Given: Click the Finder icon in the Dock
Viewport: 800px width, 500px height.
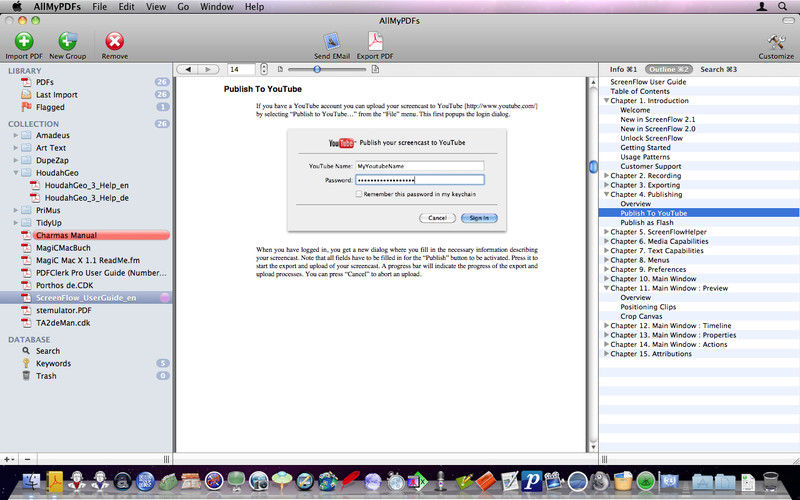Looking at the screenshot, I should pyautogui.click(x=32, y=481).
